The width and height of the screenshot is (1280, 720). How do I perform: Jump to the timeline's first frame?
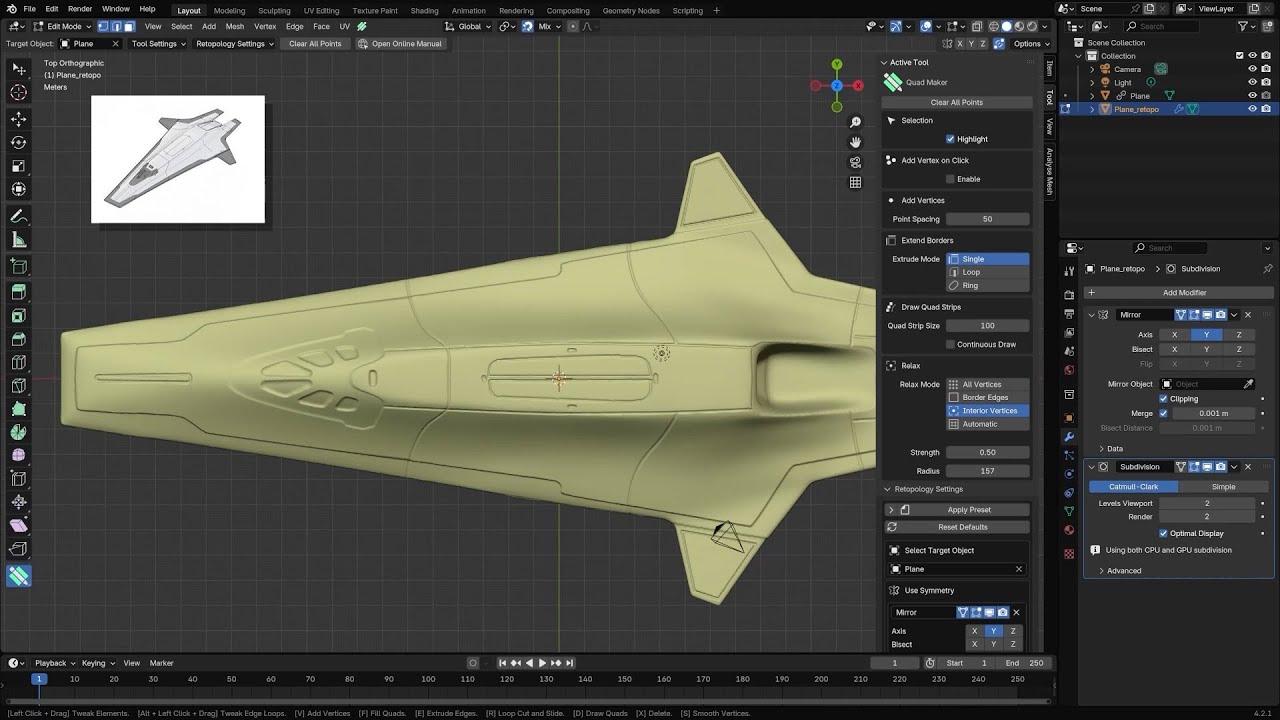pos(502,663)
